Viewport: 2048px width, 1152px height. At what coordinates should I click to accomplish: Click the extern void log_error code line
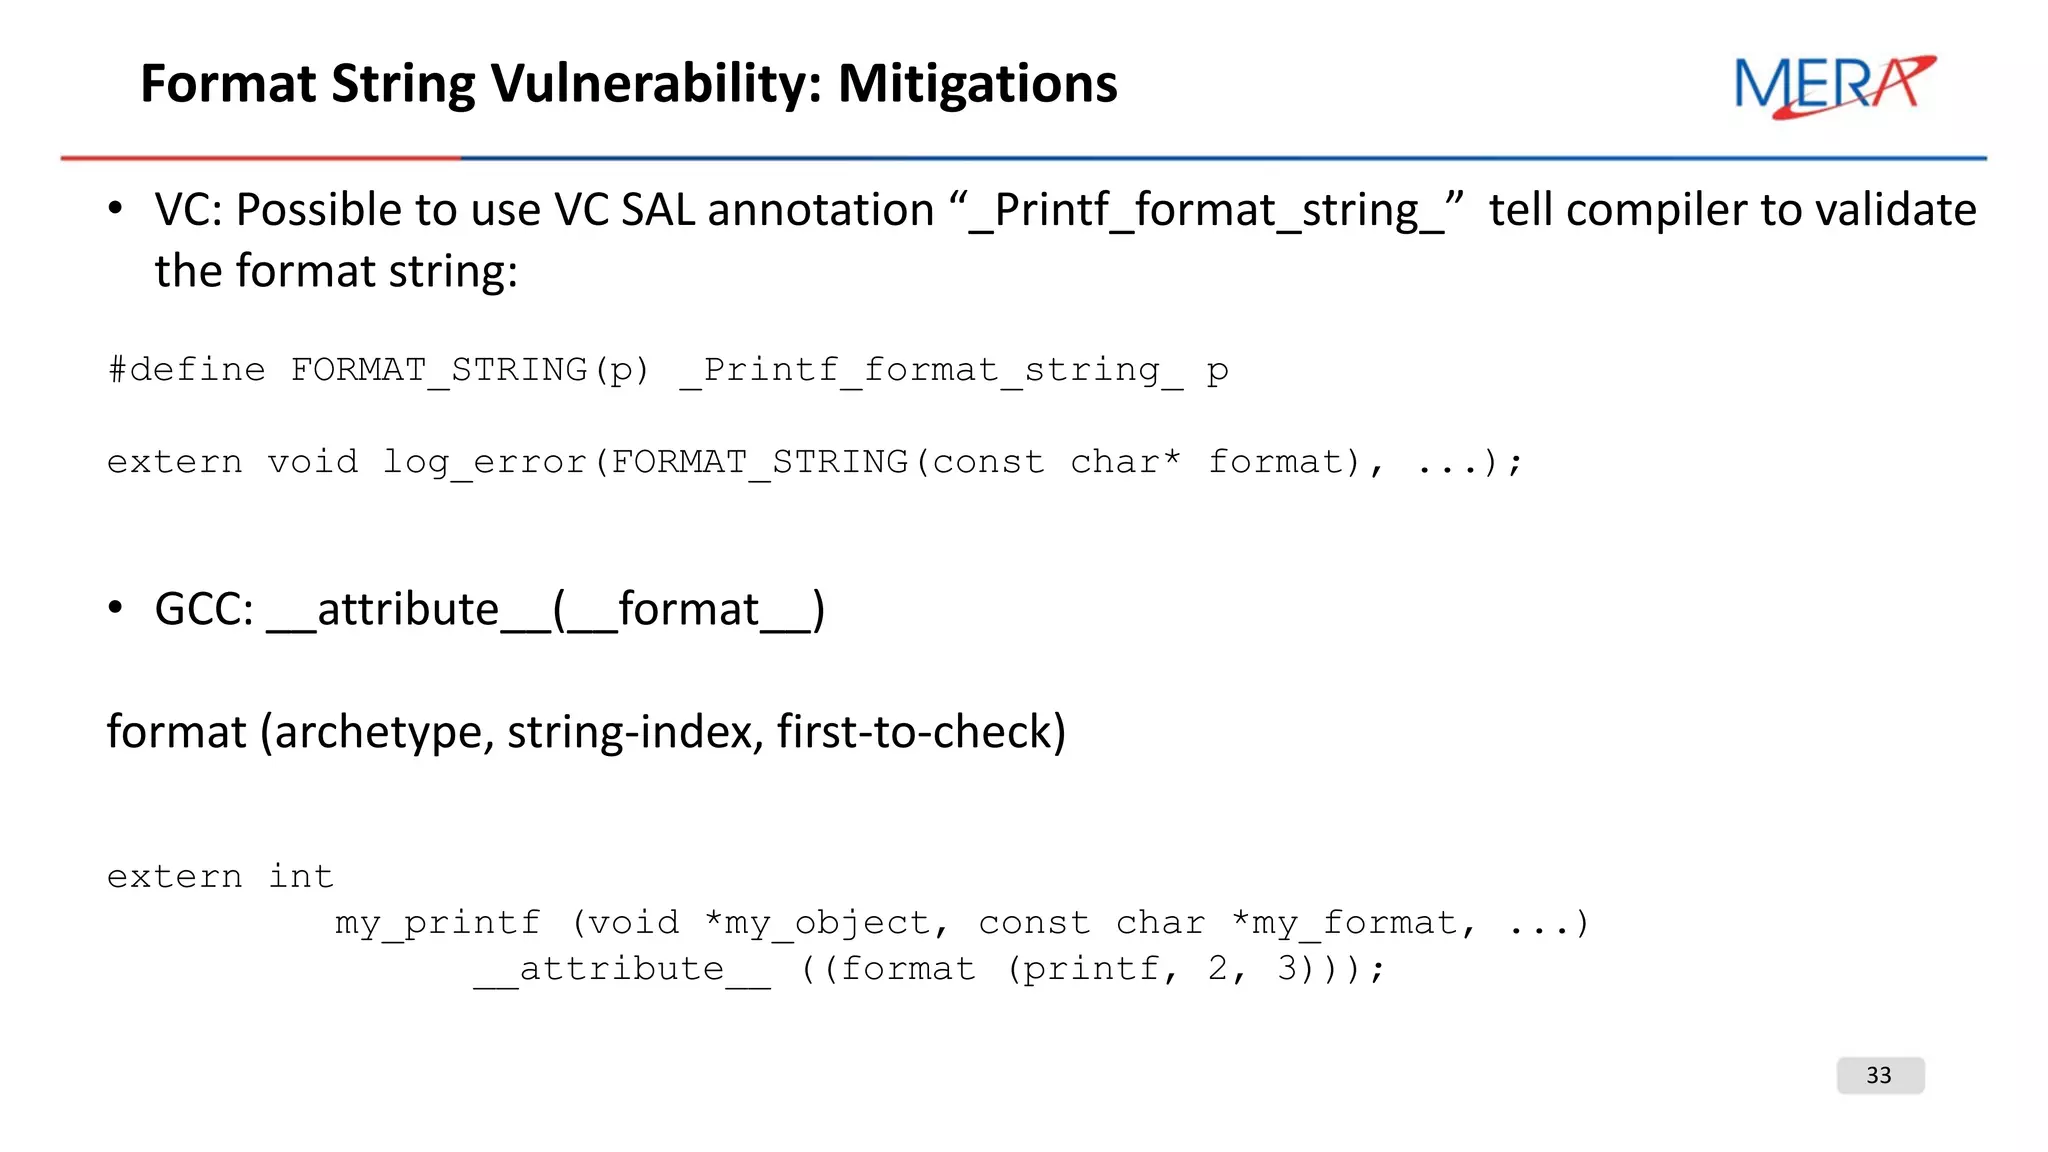click(x=814, y=462)
